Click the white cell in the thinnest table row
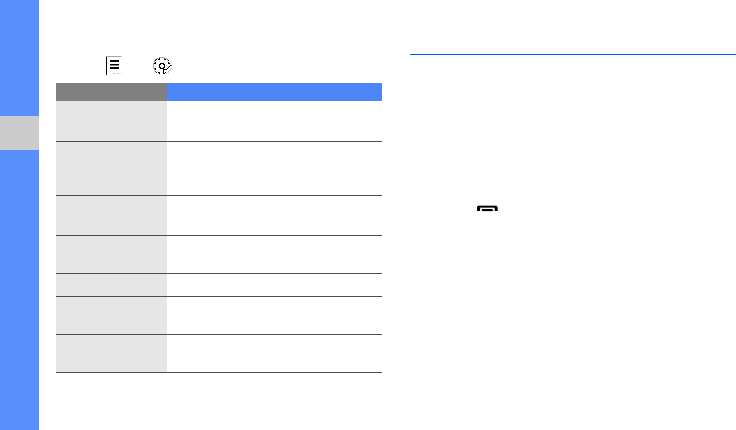Screen dimensions: 736x430 coord(274,285)
